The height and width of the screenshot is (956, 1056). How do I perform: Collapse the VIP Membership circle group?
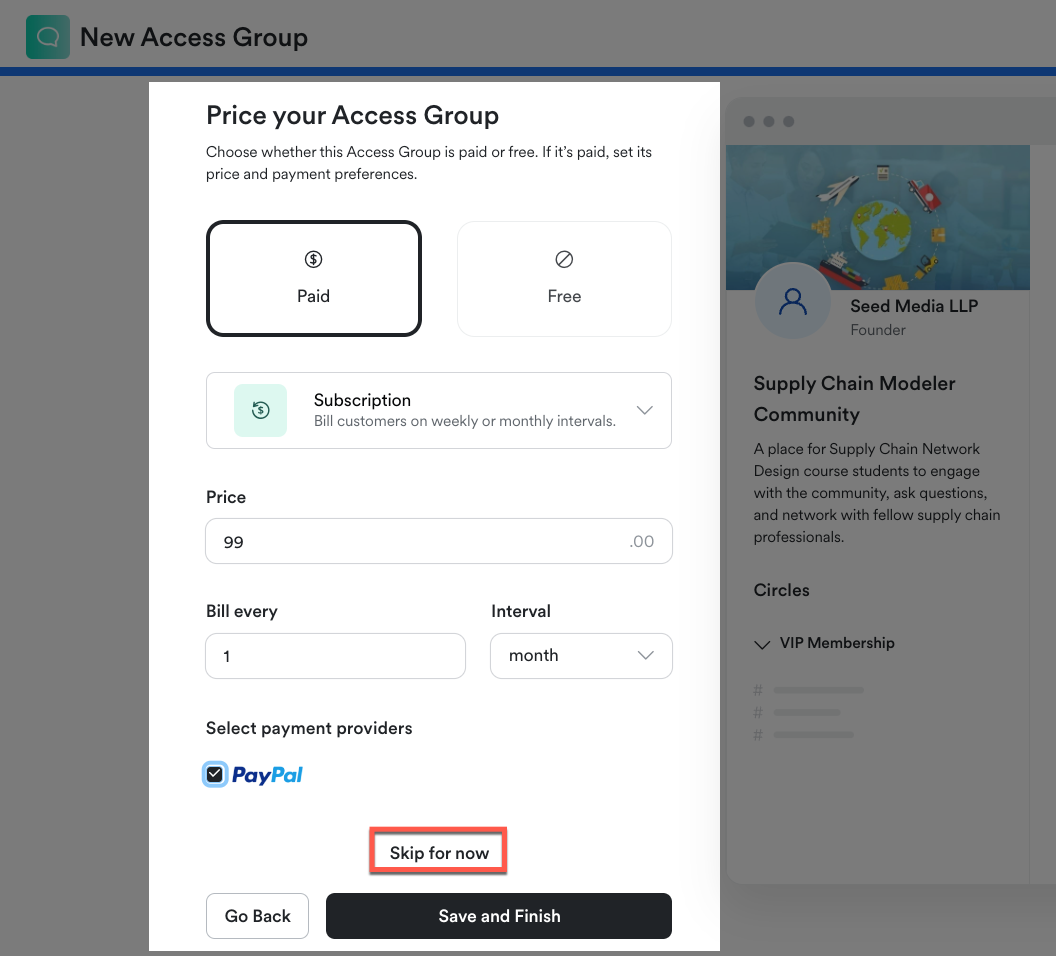762,644
